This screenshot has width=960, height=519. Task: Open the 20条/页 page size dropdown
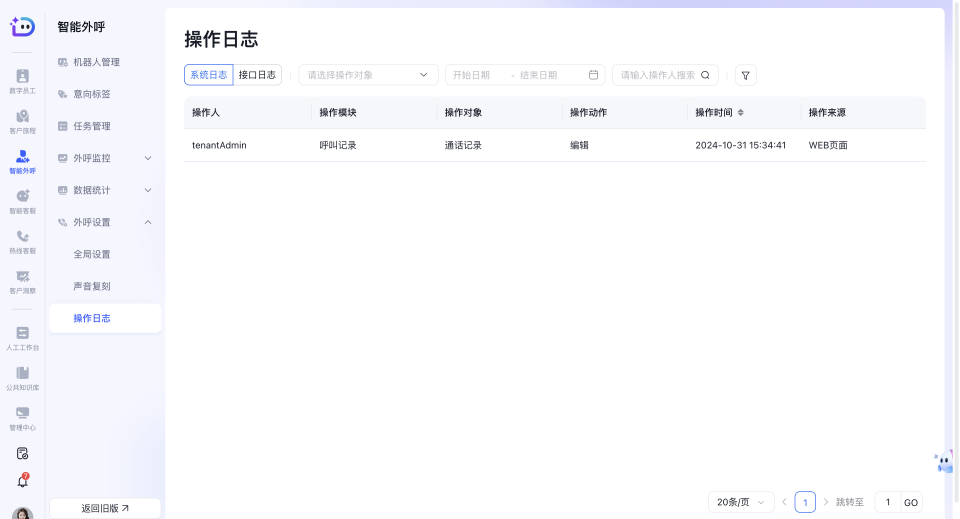point(741,502)
